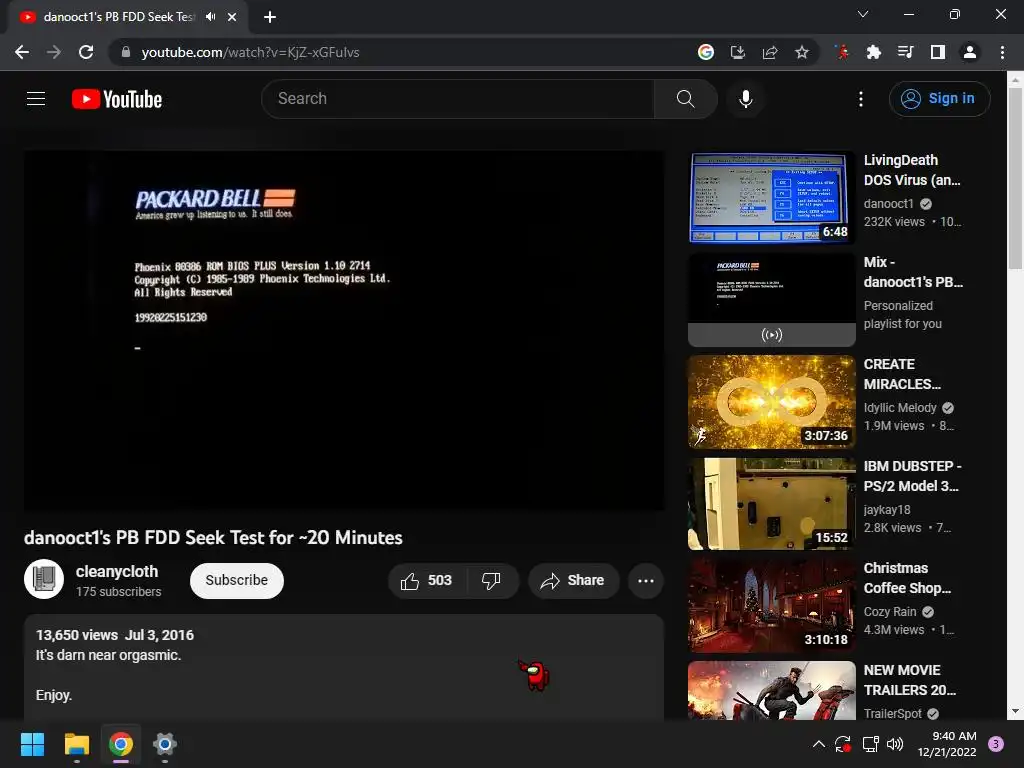Open media controls icon in toolbar
Image resolution: width=1024 pixels, height=768 pixels.
pos(905,52)
